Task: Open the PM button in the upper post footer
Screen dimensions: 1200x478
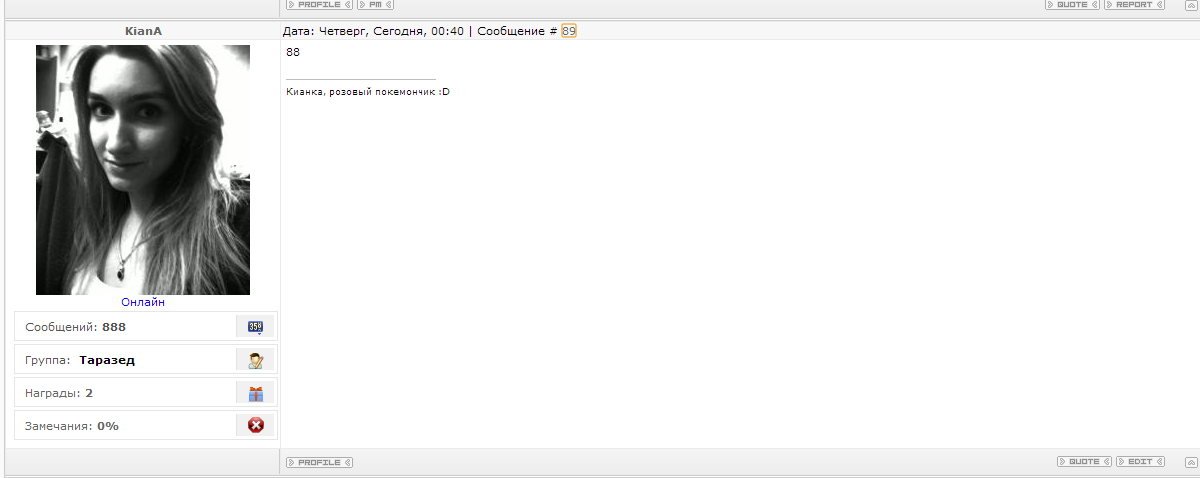Action: click(375, 5)
